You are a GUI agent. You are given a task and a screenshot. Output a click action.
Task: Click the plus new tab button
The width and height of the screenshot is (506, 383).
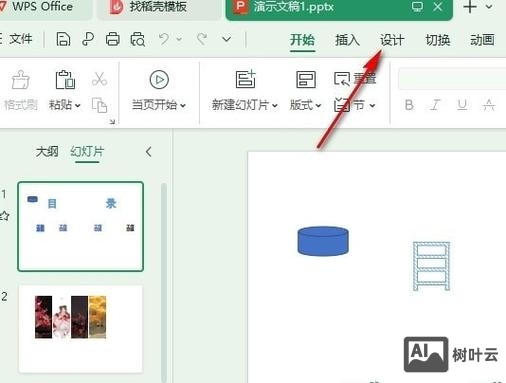coord(470,7)
